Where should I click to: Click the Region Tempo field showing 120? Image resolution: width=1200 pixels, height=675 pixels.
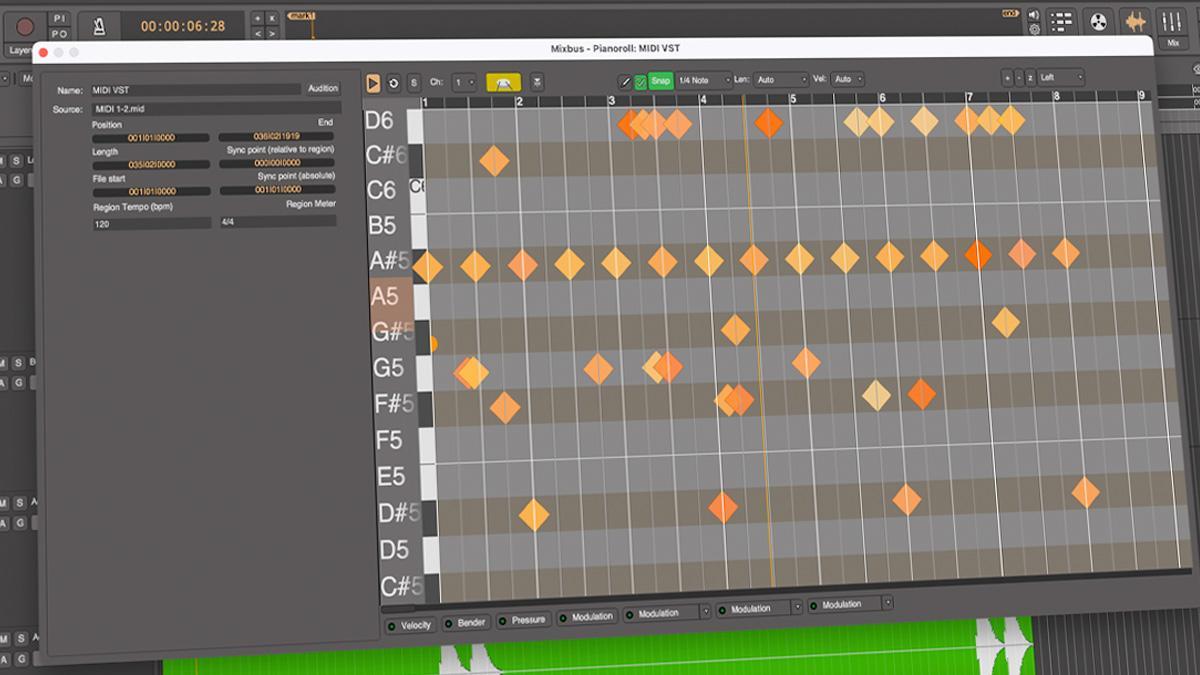point(151,224)
